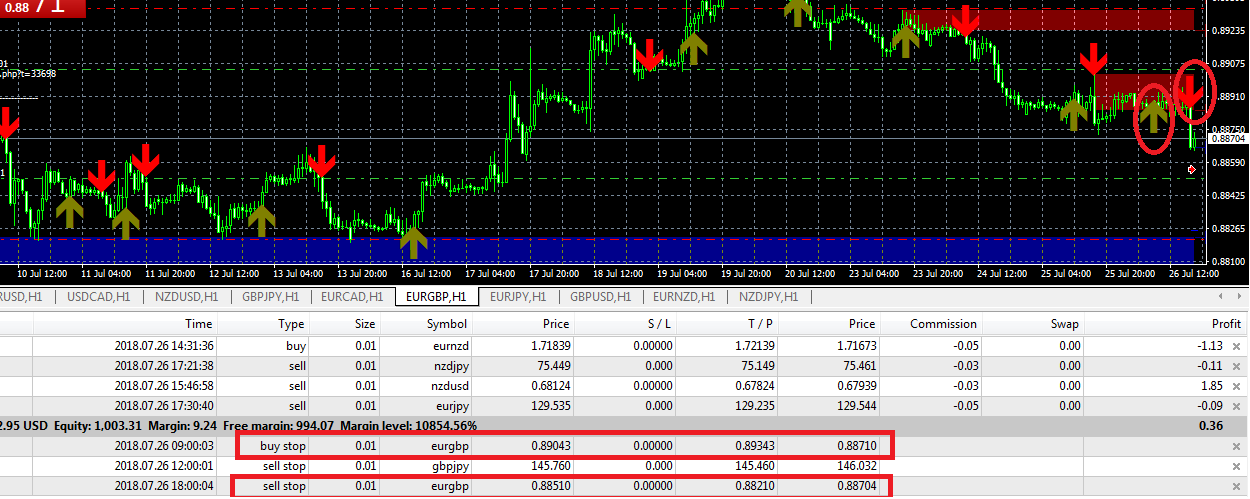Click the circled olive up arrow signal

1154,113
